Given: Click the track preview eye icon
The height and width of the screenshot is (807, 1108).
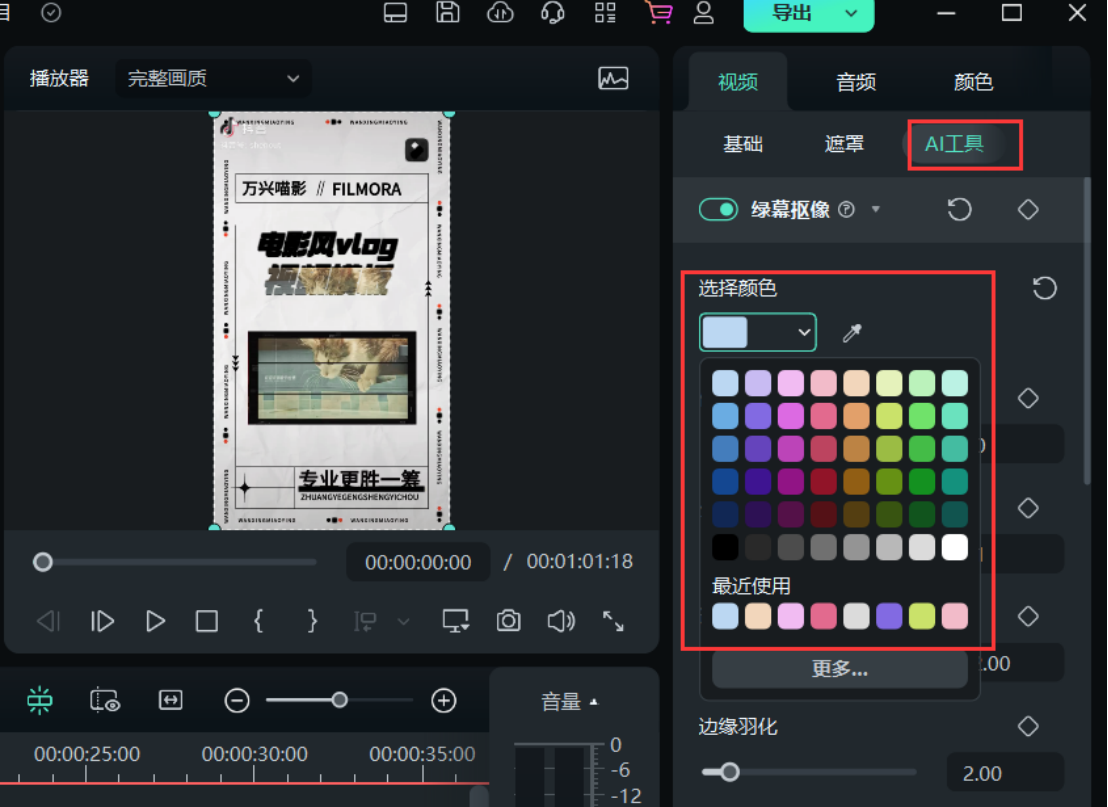Looking at the screenshot, I should click(x=105, y=700).
